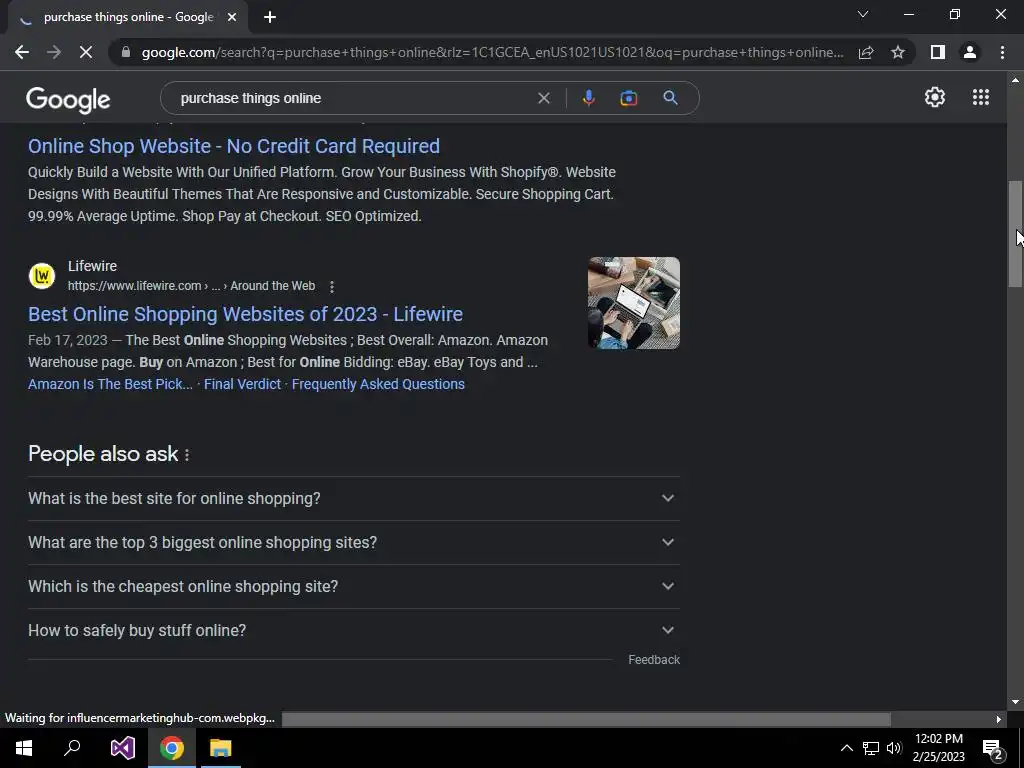1024x768 pixels.
Task: Open Windows notification center
Action: [992, 748]
